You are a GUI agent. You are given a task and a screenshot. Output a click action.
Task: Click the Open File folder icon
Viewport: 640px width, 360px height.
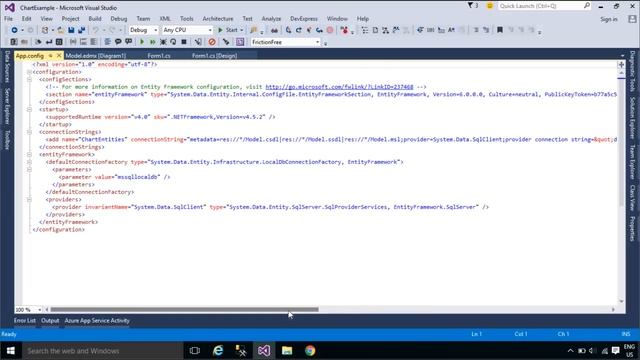tap(60, 30)
